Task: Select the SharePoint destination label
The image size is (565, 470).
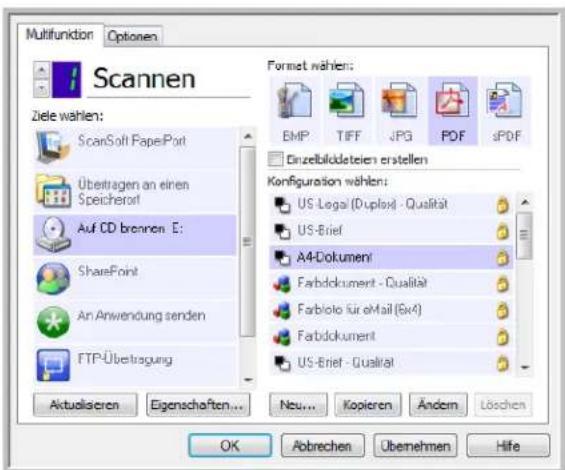Action: tap(108, 271)
